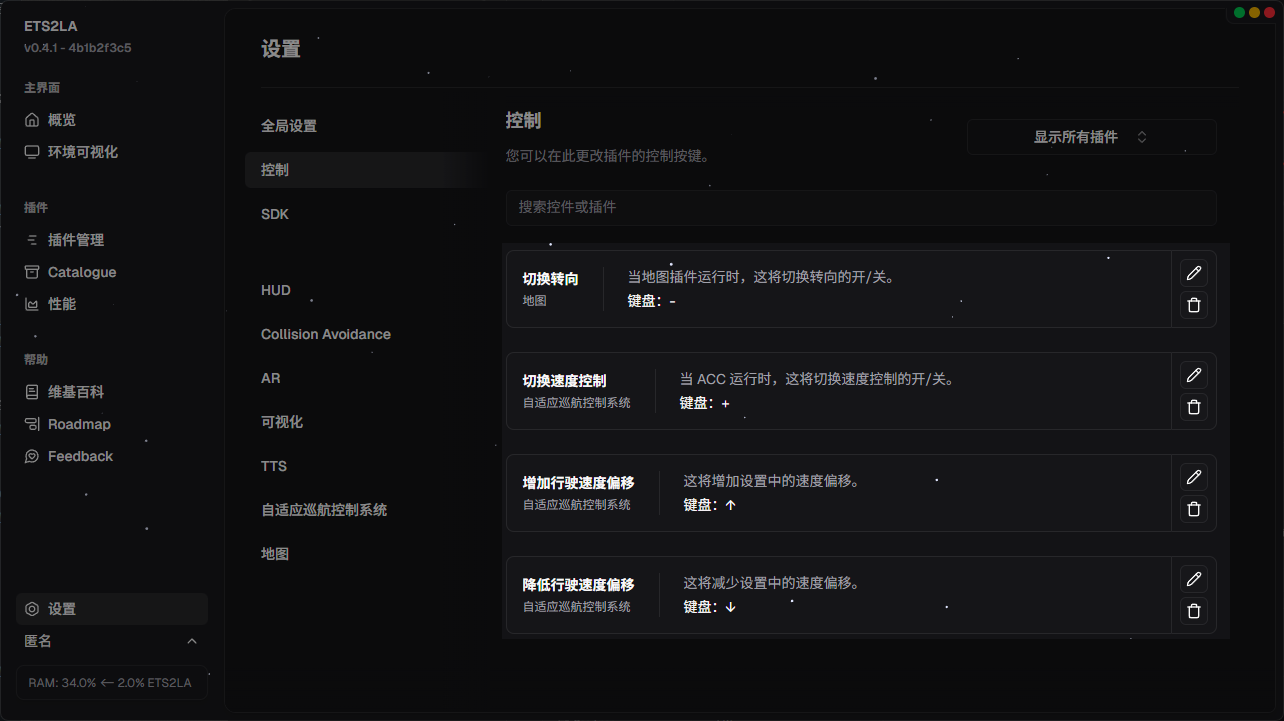
Task: Click the edit pencil for 切换转向
Action: pyautogui.click(x=1193, y=273)
